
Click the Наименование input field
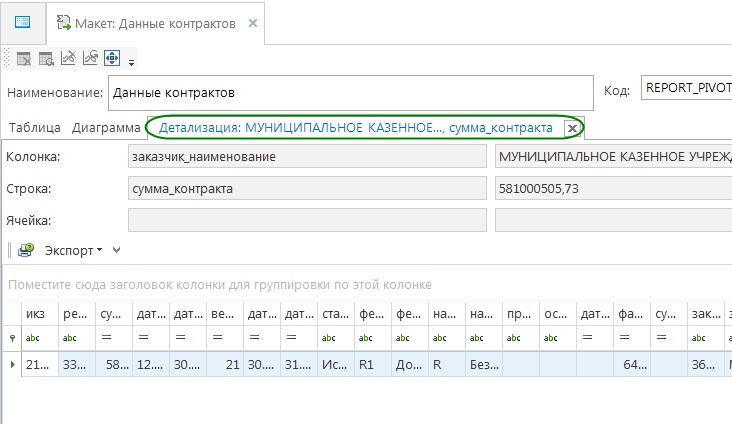350,92
